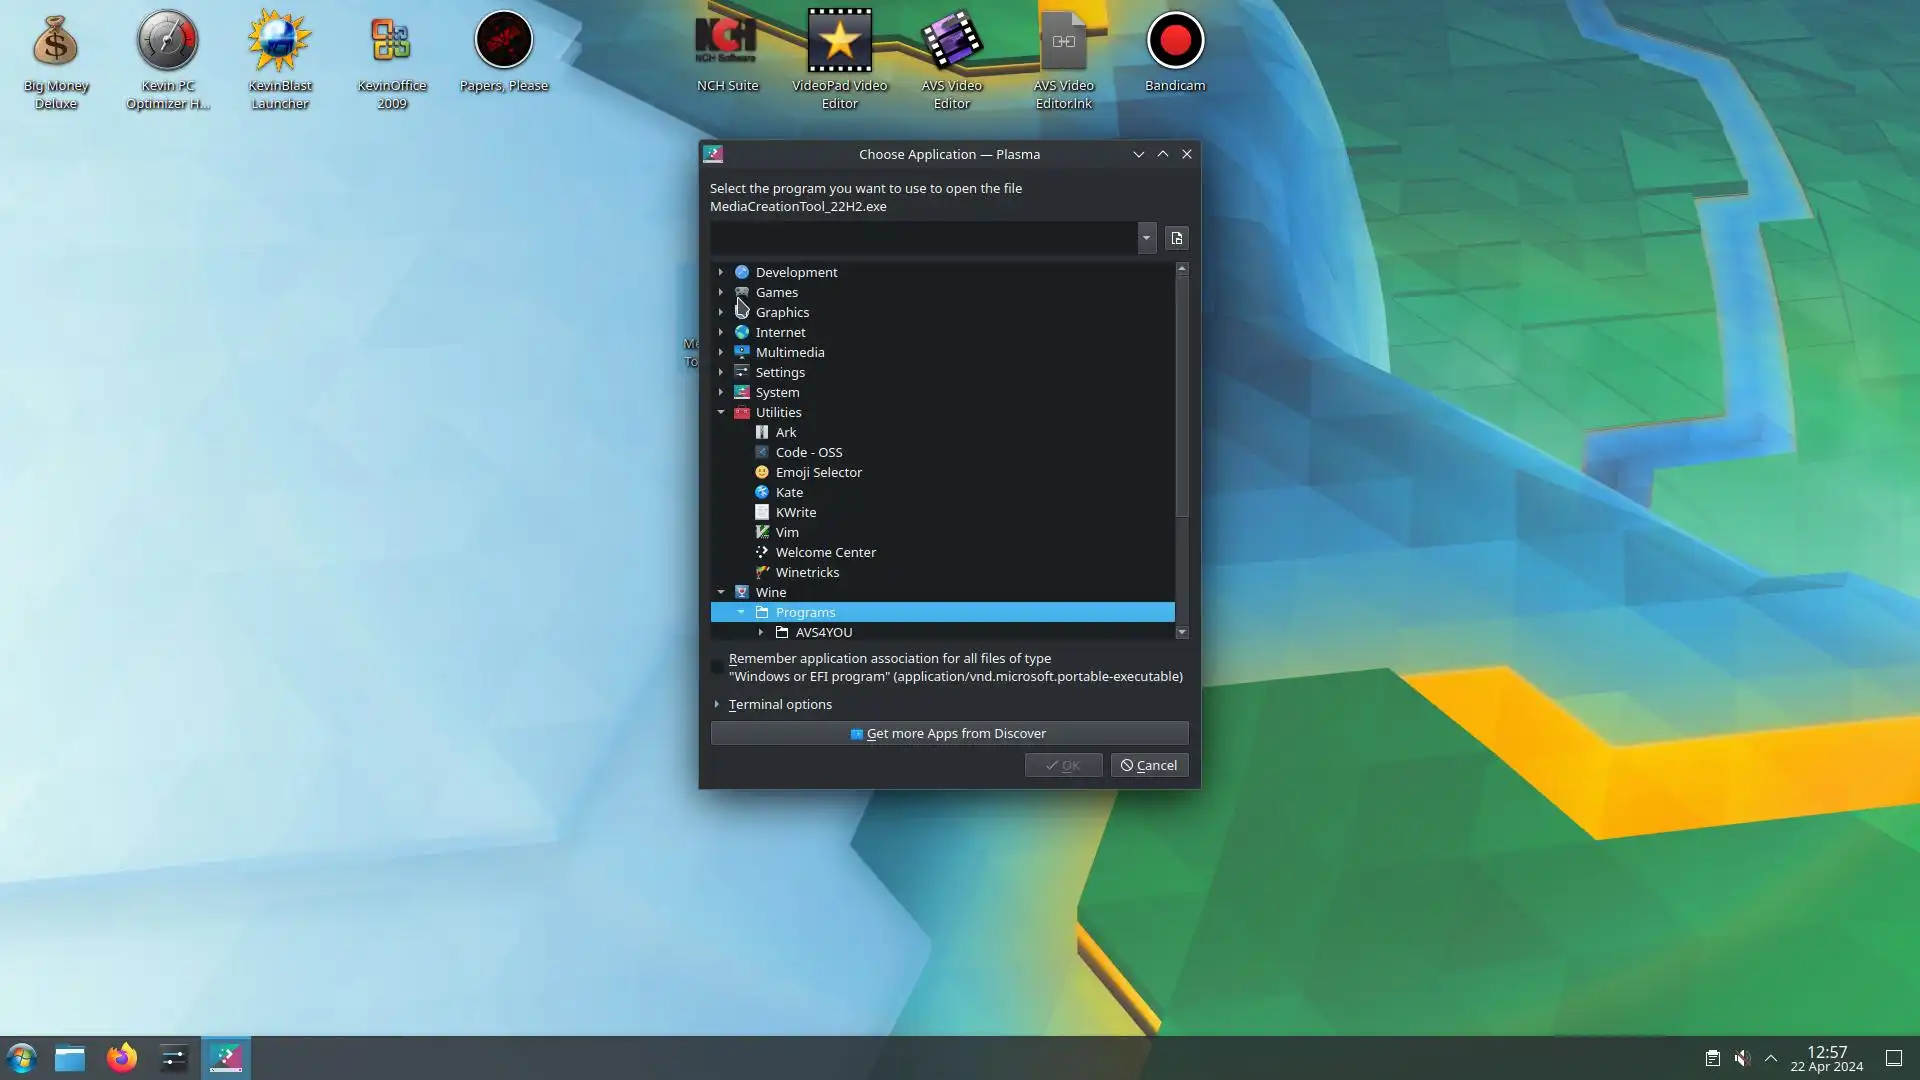1920x1080 pixels.
Task: Collapse the Utilities category
Action: coord(721,412)
